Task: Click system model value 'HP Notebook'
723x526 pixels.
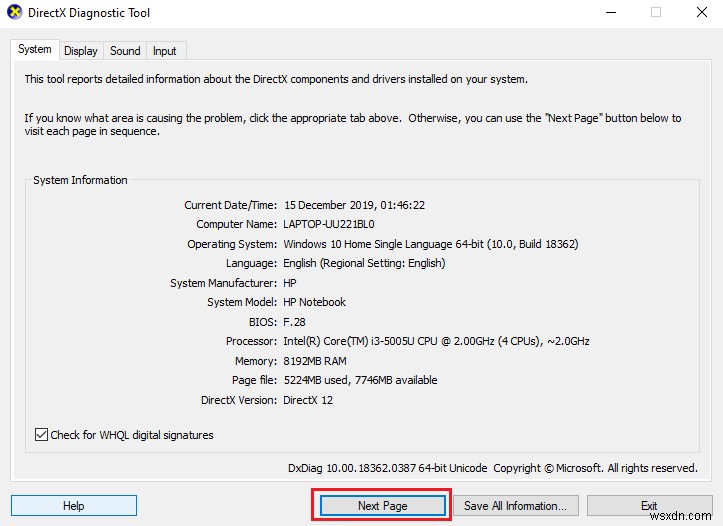Action: 314,302
